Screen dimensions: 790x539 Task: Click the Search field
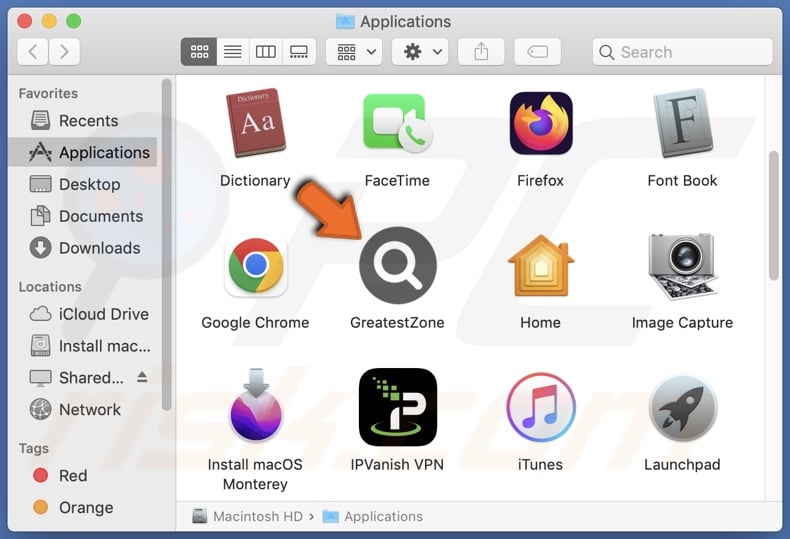[683, 52]
